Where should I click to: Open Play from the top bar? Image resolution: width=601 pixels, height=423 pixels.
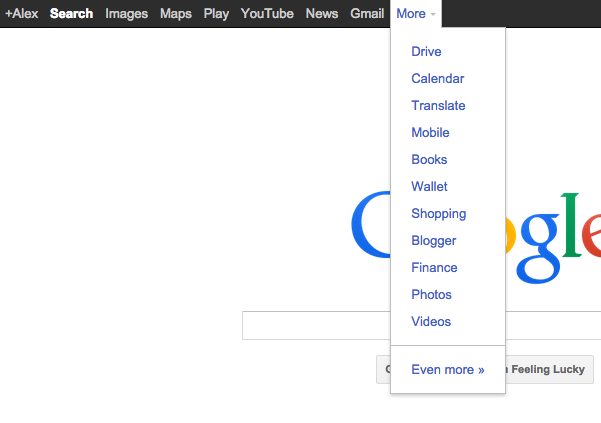[x=216, y=14]
